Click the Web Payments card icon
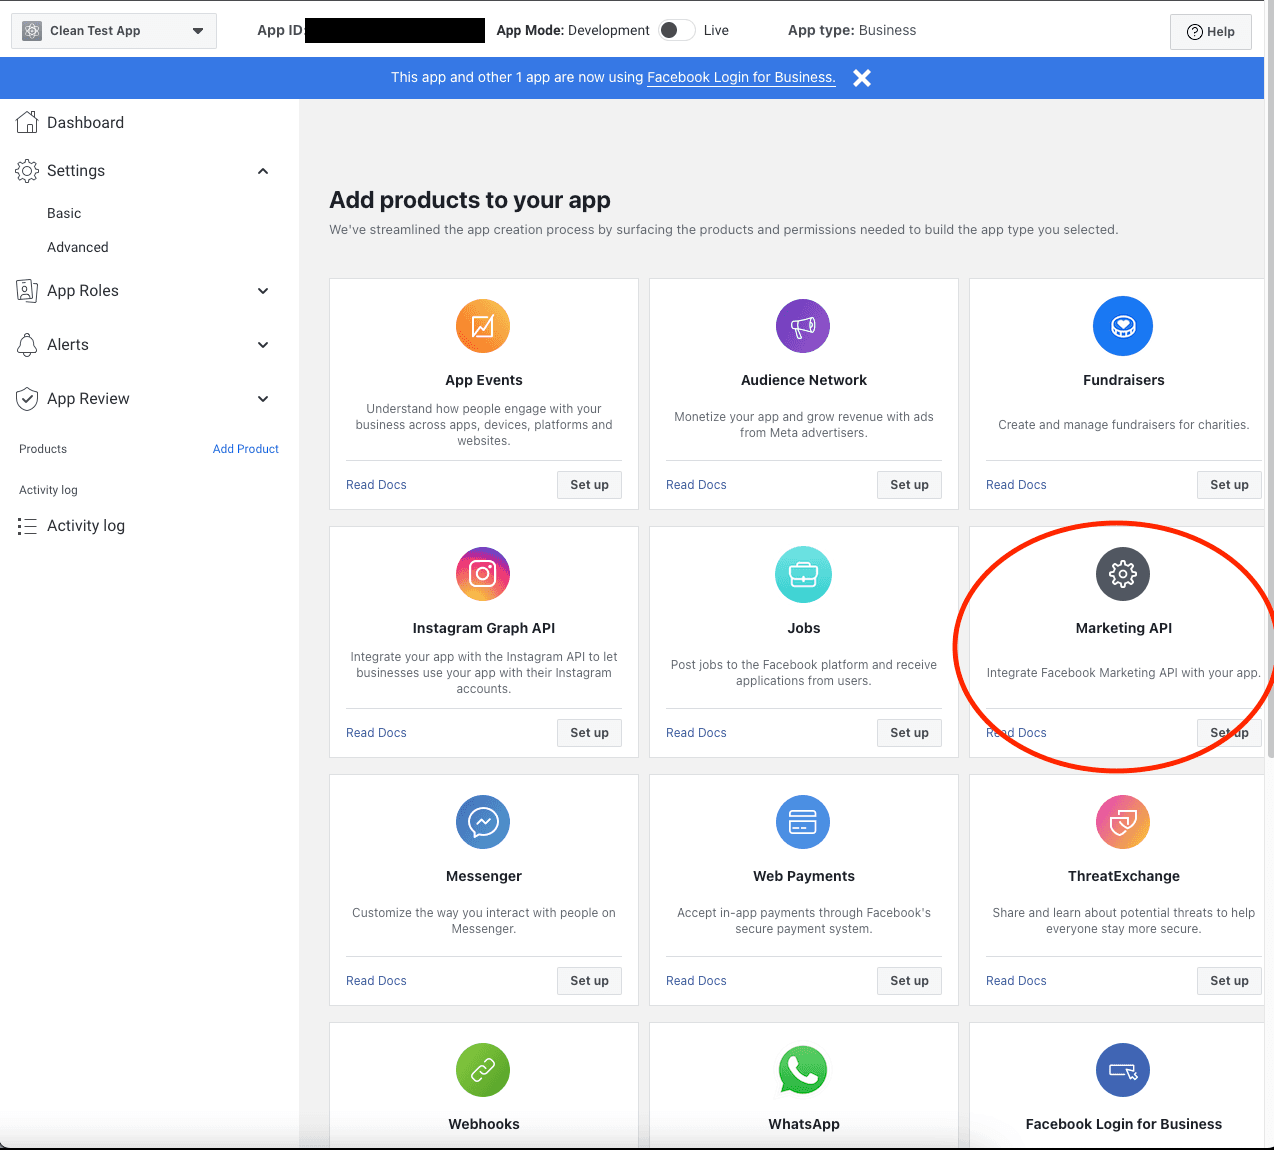The height and width of the screenshot is (1150, 1274). (803, 822)
